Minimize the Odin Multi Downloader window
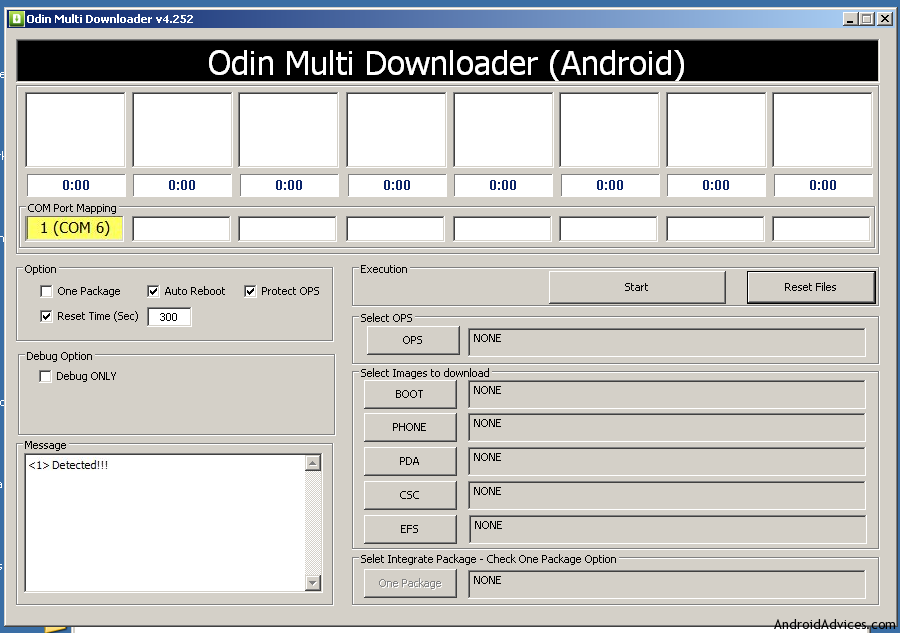The width and height of the screenshot is (900, 633). point(850,19)
